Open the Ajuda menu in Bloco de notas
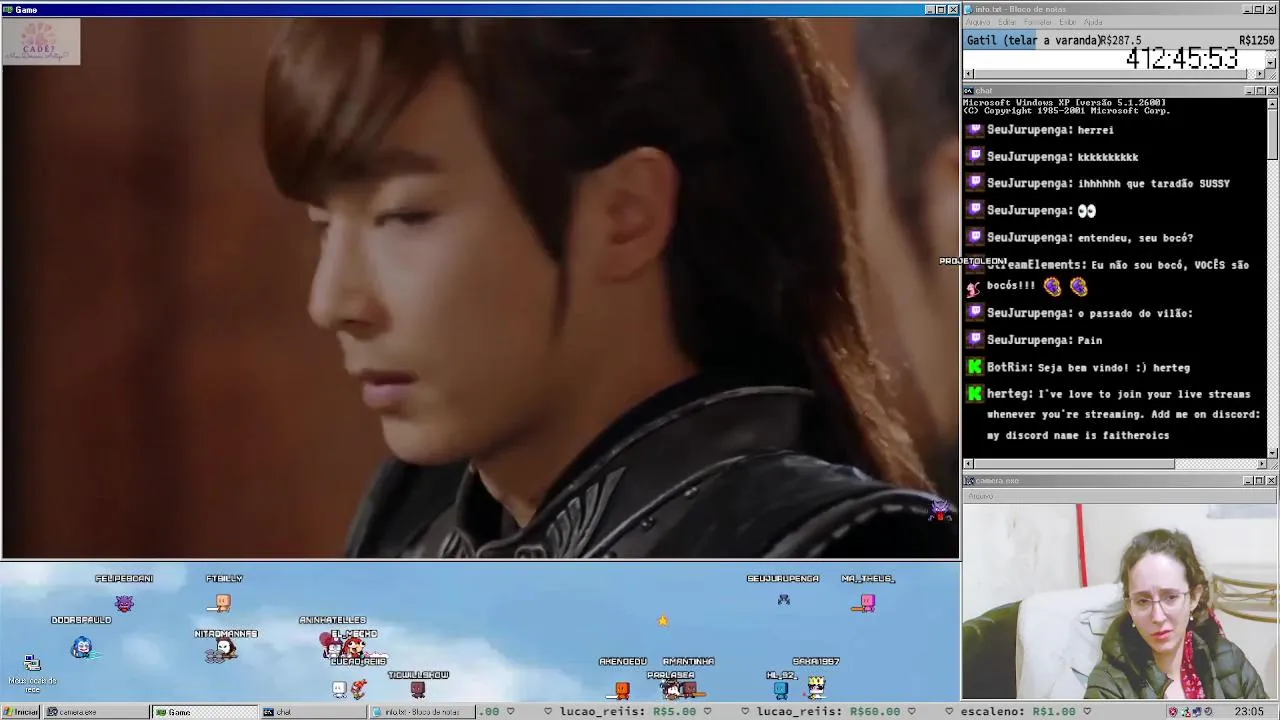The width and height of the screenshot is (1280, 720). pos(1093,22)
